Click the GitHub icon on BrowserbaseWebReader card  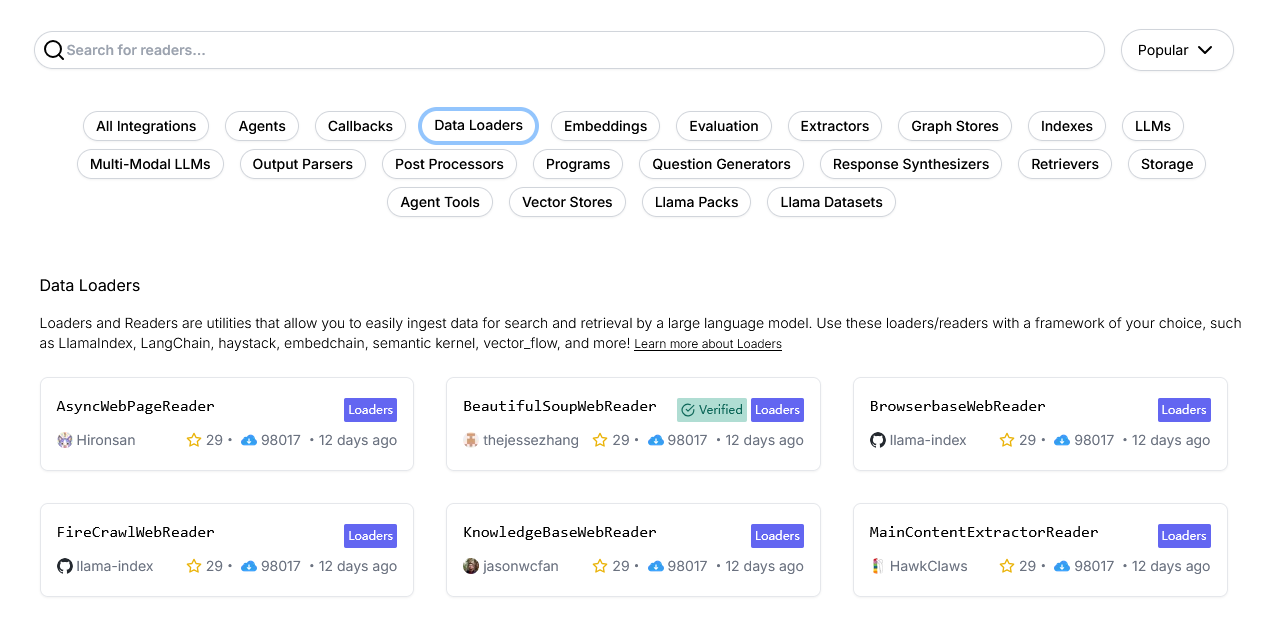878,440
